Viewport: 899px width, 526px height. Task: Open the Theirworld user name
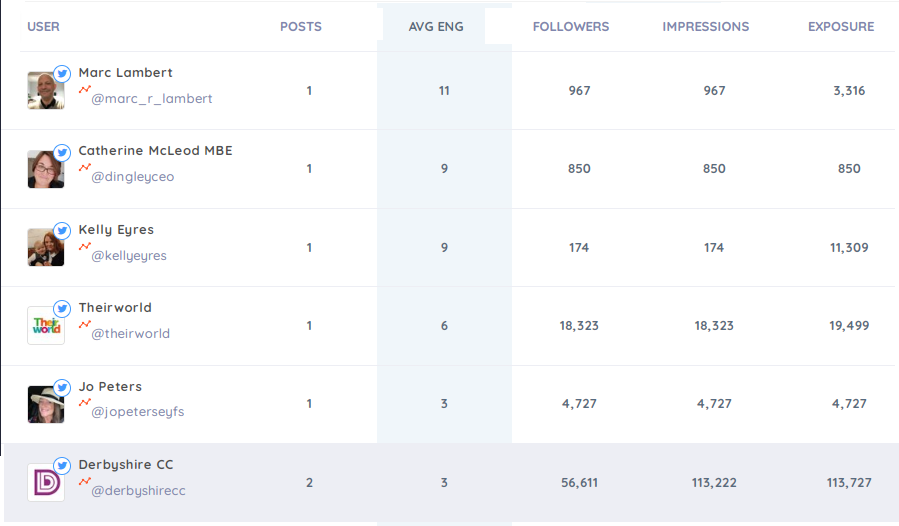click(x=115, y=307)
